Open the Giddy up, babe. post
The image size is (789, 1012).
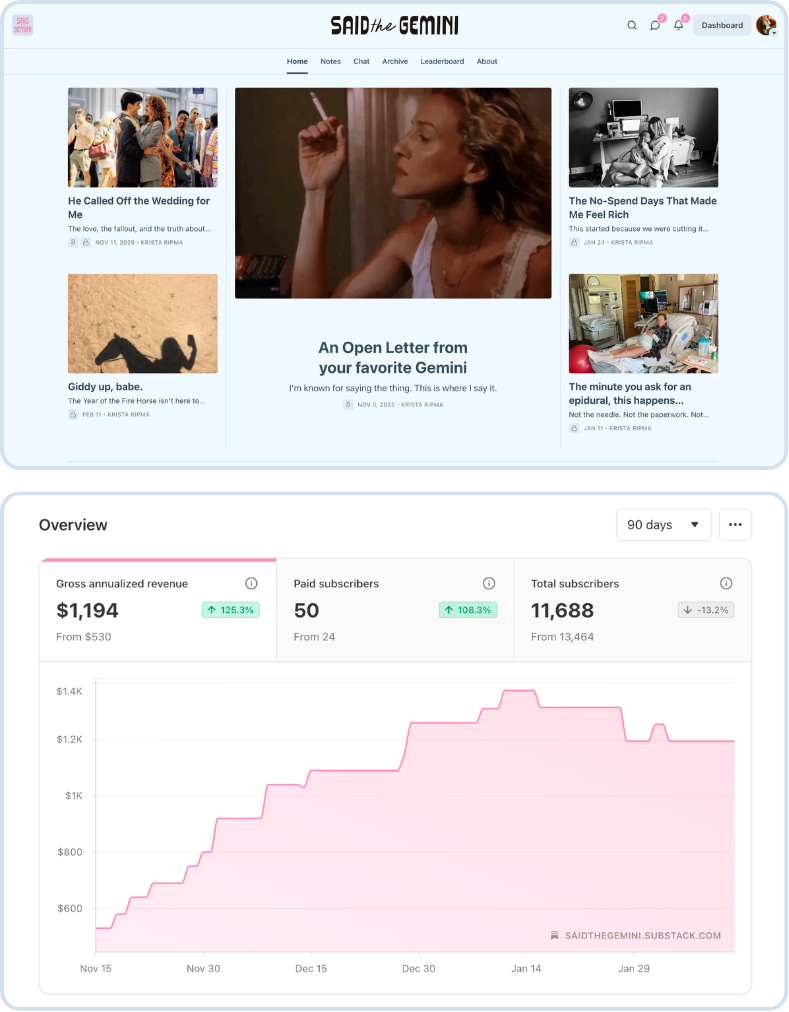(105, 387)
